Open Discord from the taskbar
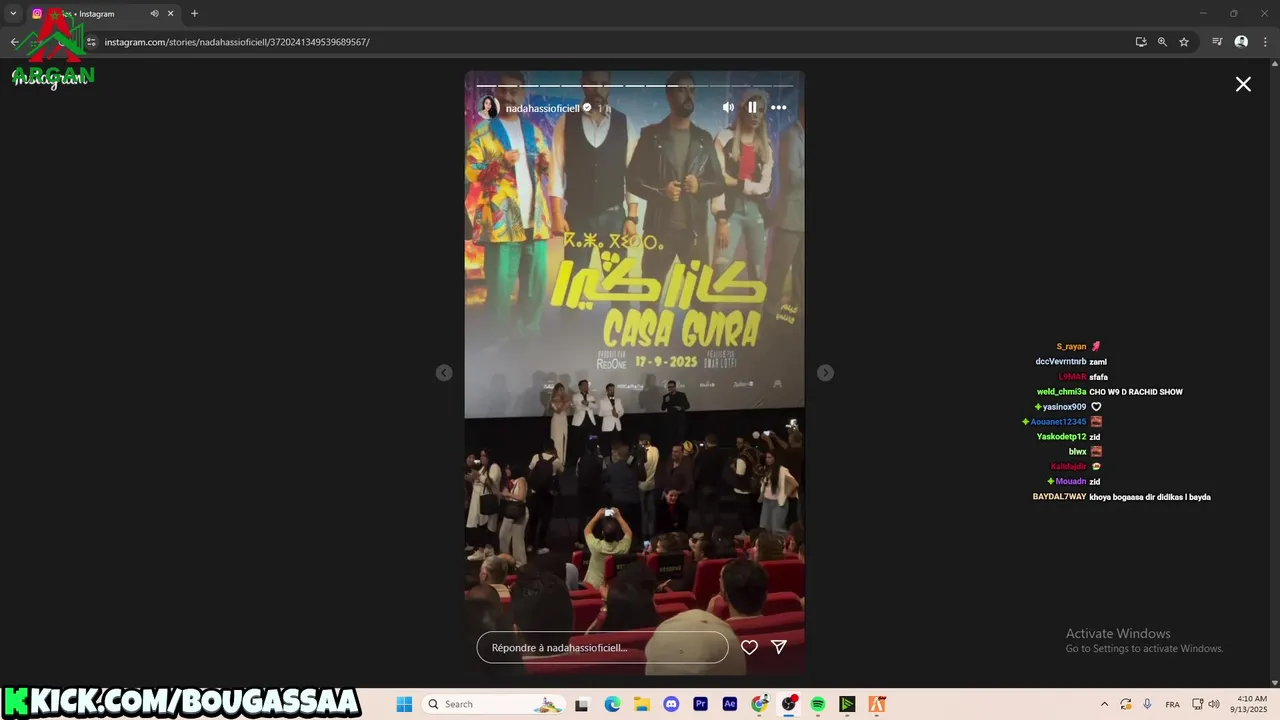This screenshot has width=1280, height=720. [x=671, y=704]
